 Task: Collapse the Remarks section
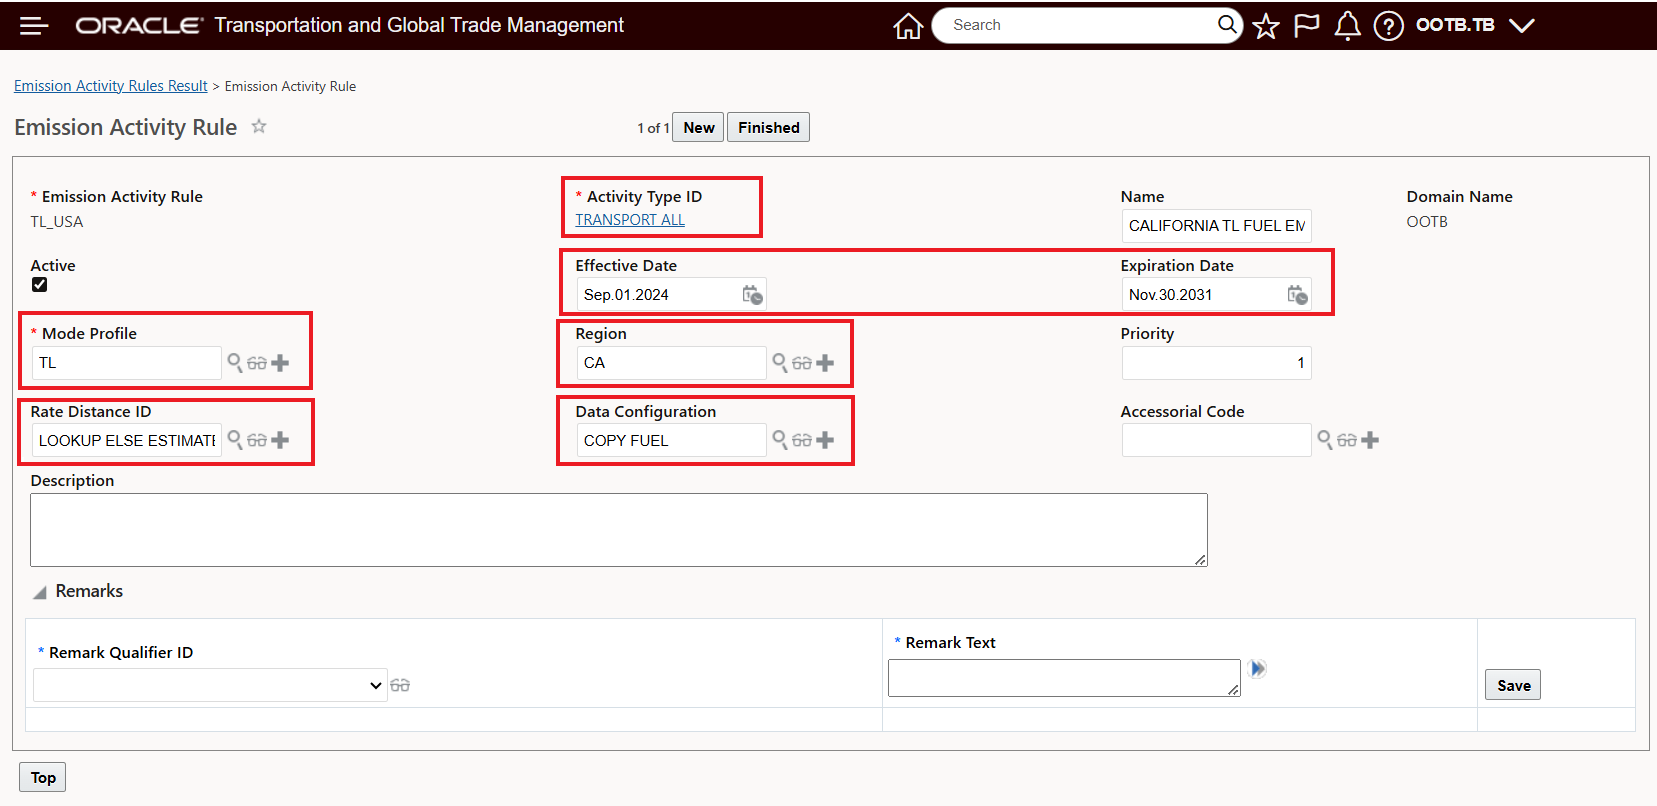click(x=40, y=592)
